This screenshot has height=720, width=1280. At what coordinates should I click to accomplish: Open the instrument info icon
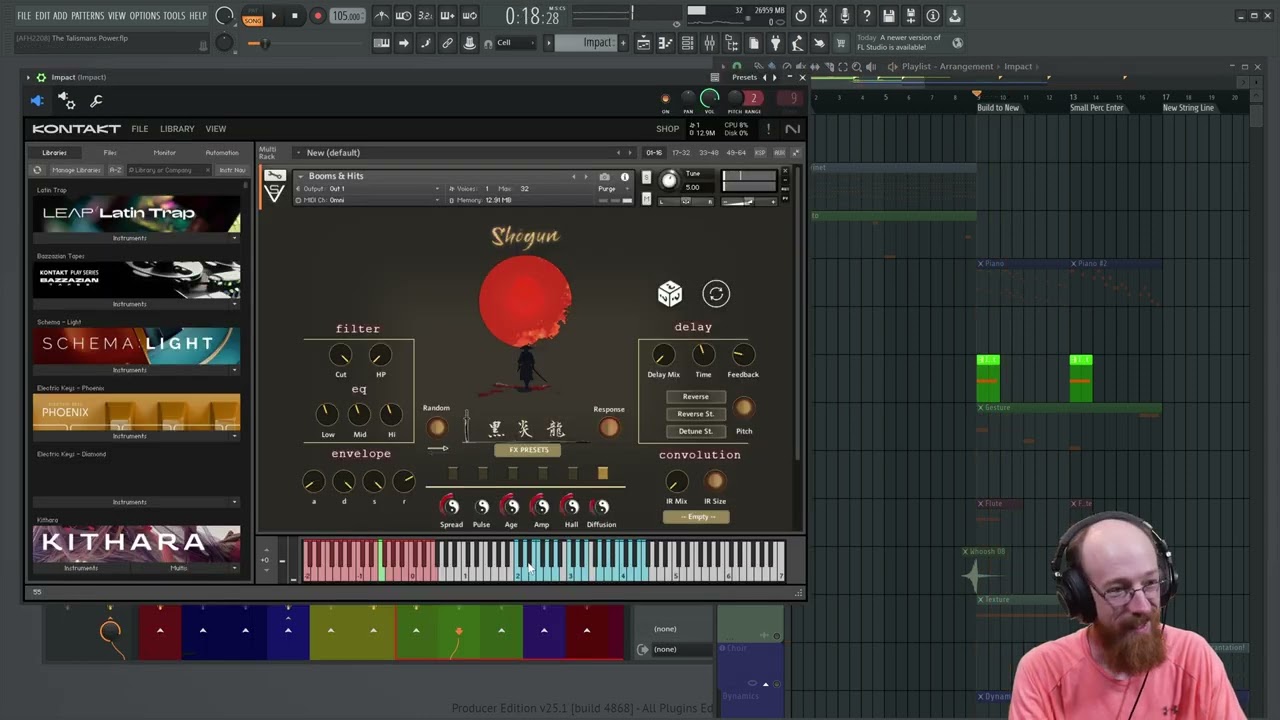pos(625,176)
